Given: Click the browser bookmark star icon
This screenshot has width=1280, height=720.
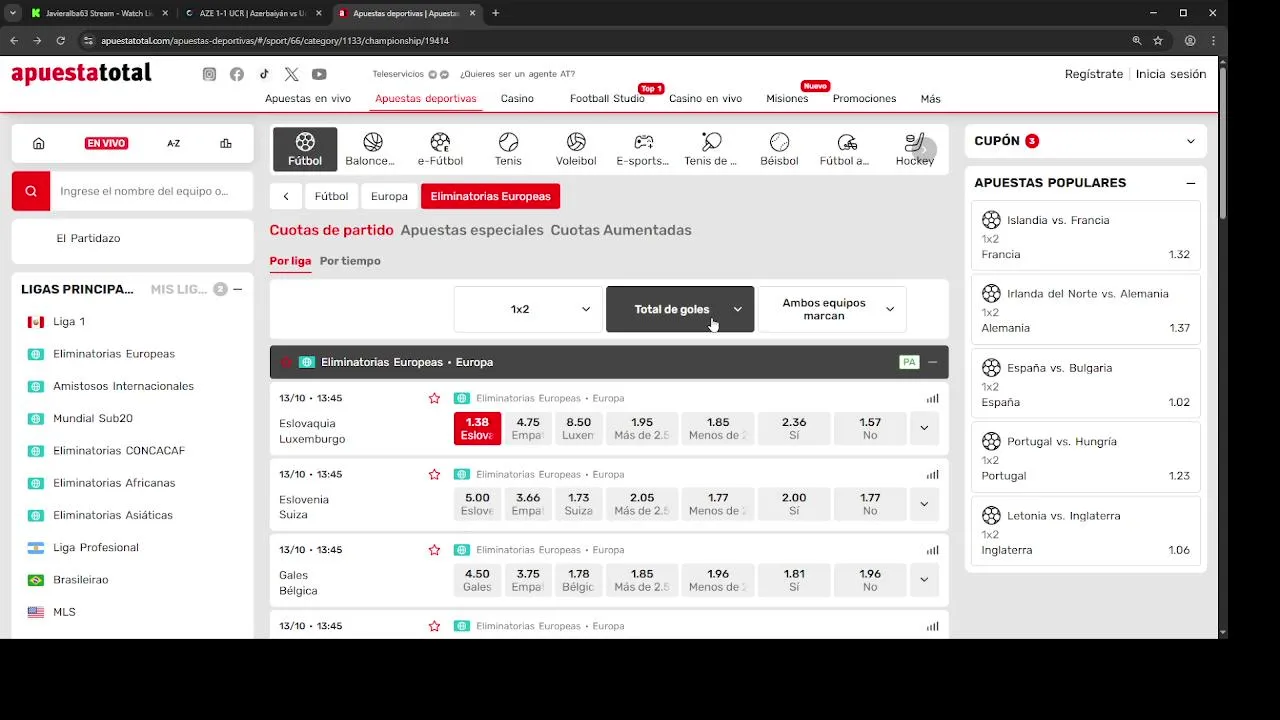Looking at the screenshot, I should (1158, 41).
